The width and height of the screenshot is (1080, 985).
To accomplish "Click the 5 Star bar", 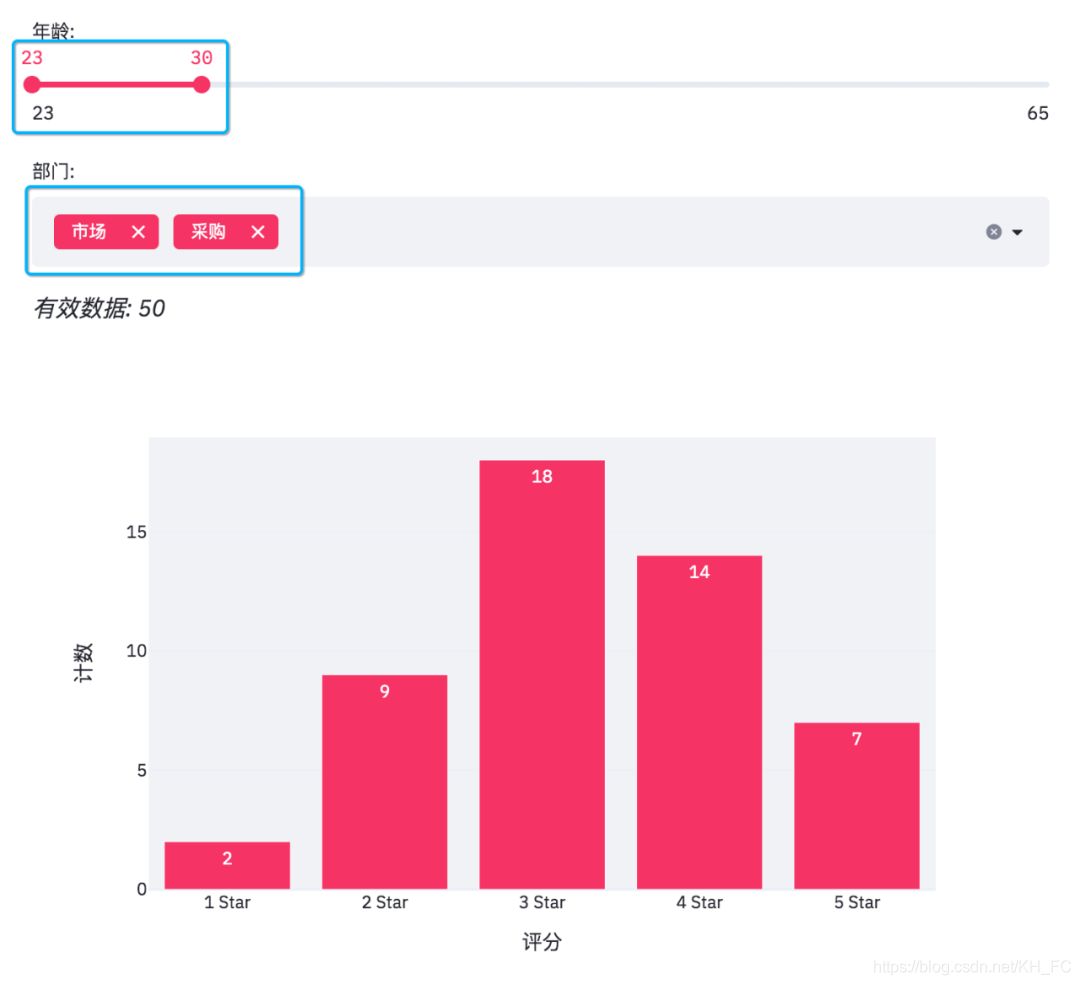I will click(x=856, y=806).
